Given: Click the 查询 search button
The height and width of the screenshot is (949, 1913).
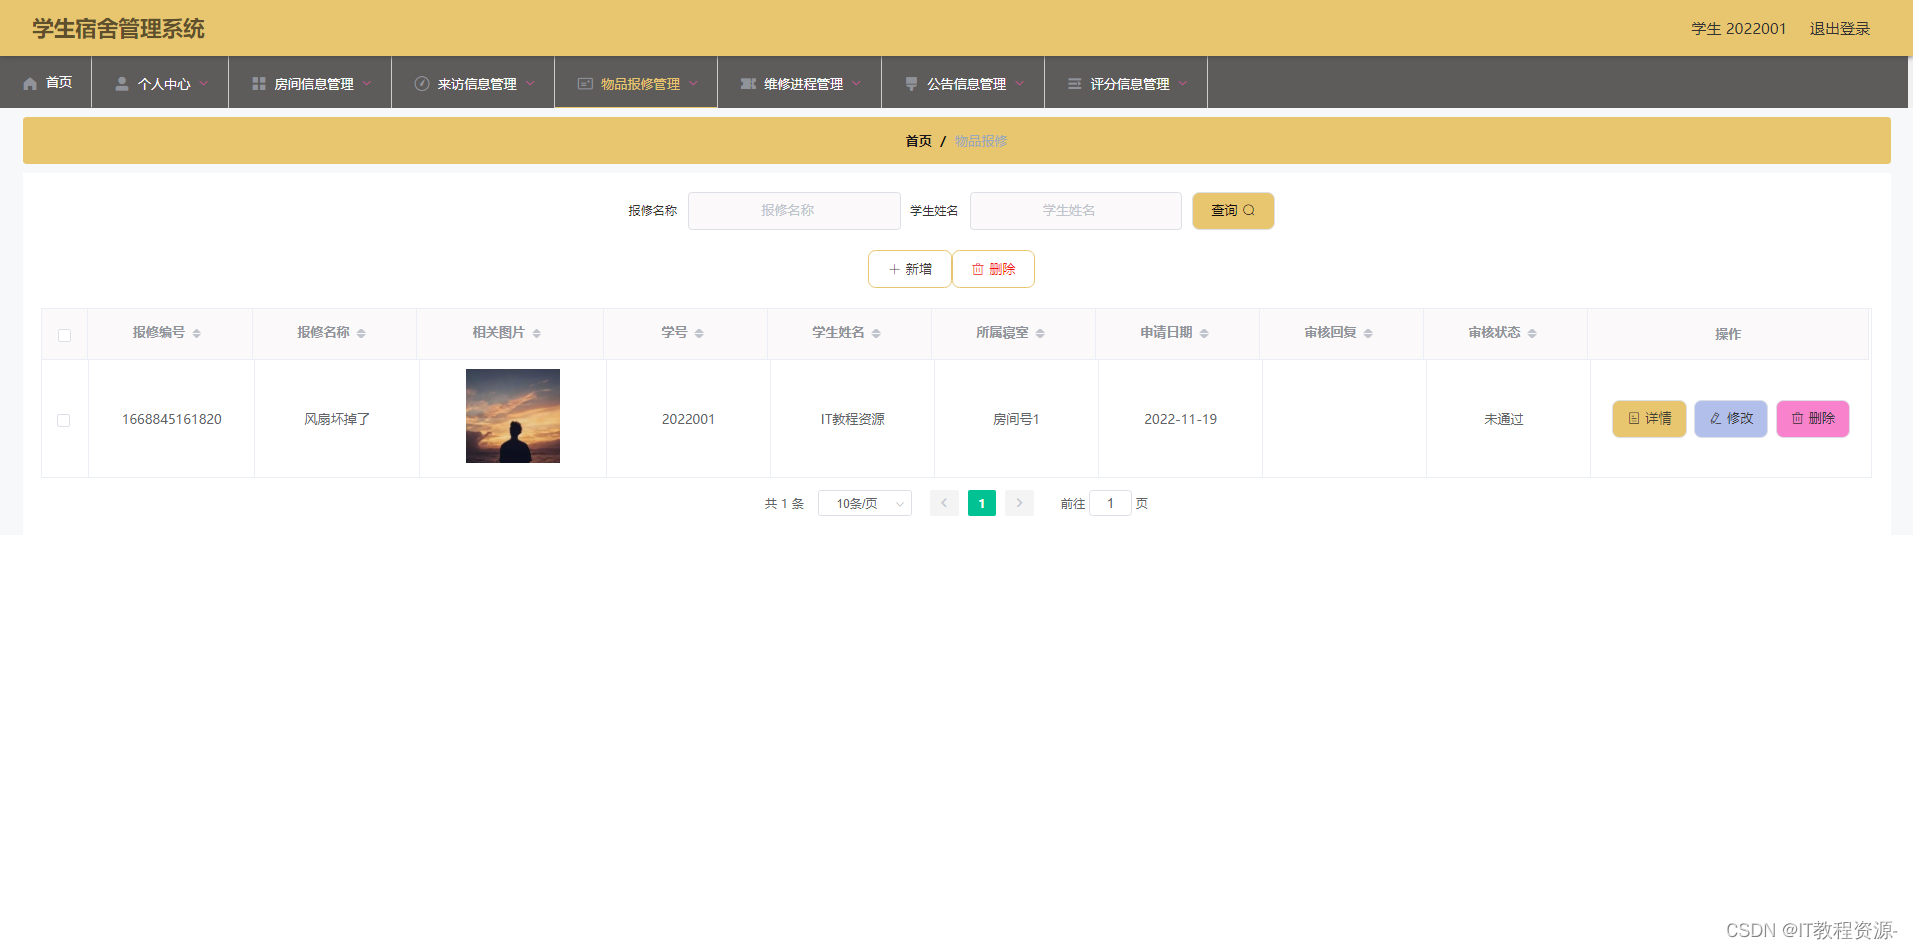Looking at the screenshot, I should pyautogui.click(x=1233, y=211).
